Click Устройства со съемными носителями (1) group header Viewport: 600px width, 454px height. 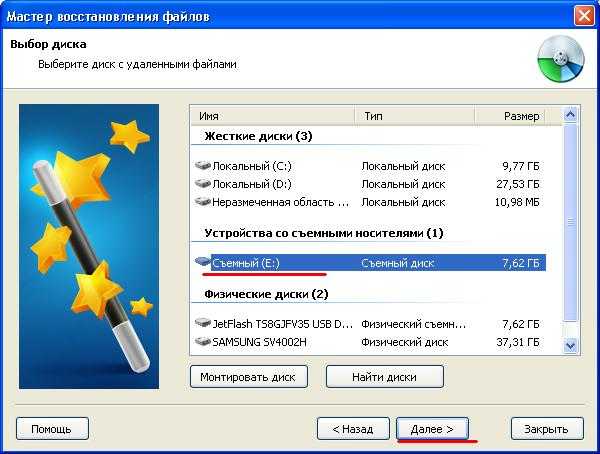324,233
